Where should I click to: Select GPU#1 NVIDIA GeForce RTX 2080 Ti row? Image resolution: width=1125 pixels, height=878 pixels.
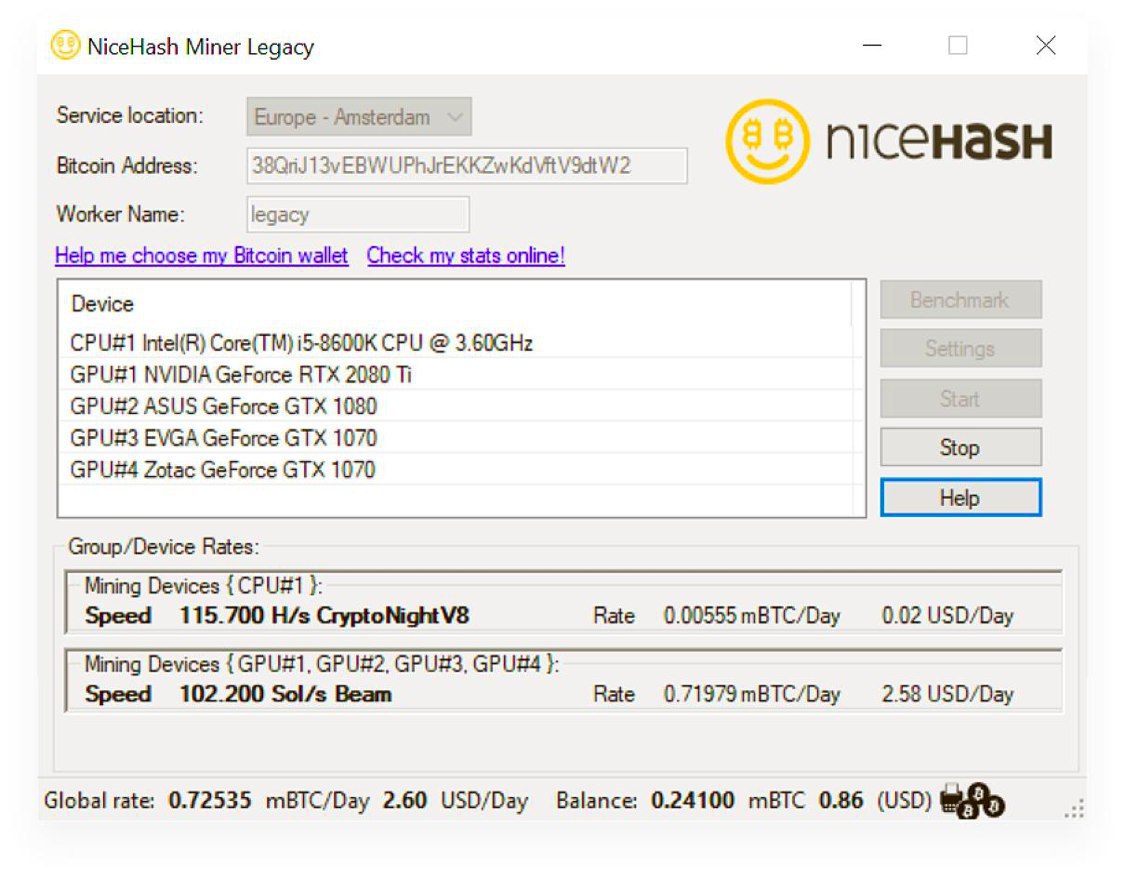click(x=459, y=374)
